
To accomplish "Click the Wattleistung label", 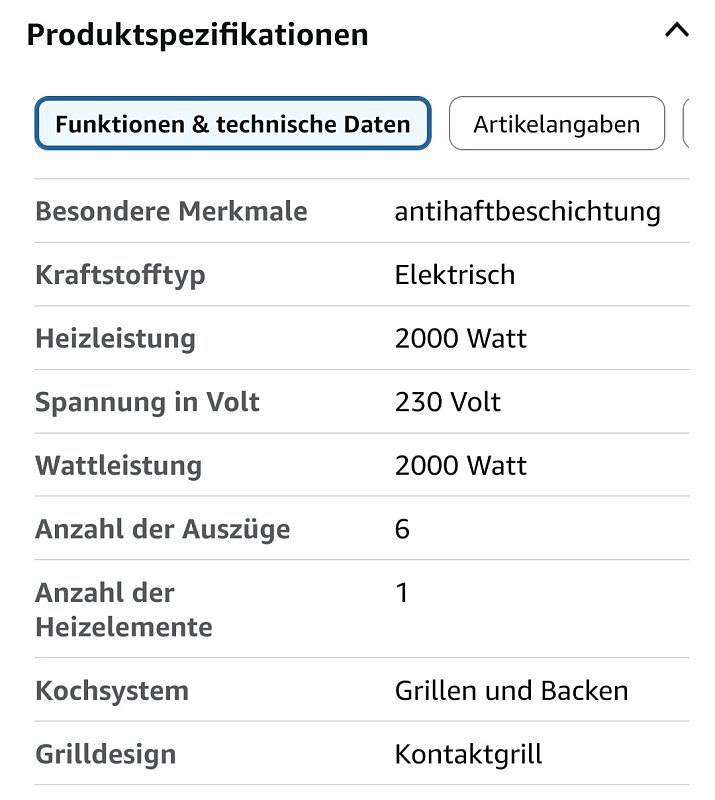I will (x=118, y=466).
